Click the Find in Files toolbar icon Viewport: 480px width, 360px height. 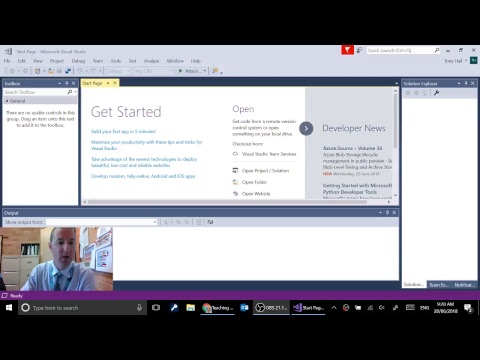pos(215,71)
